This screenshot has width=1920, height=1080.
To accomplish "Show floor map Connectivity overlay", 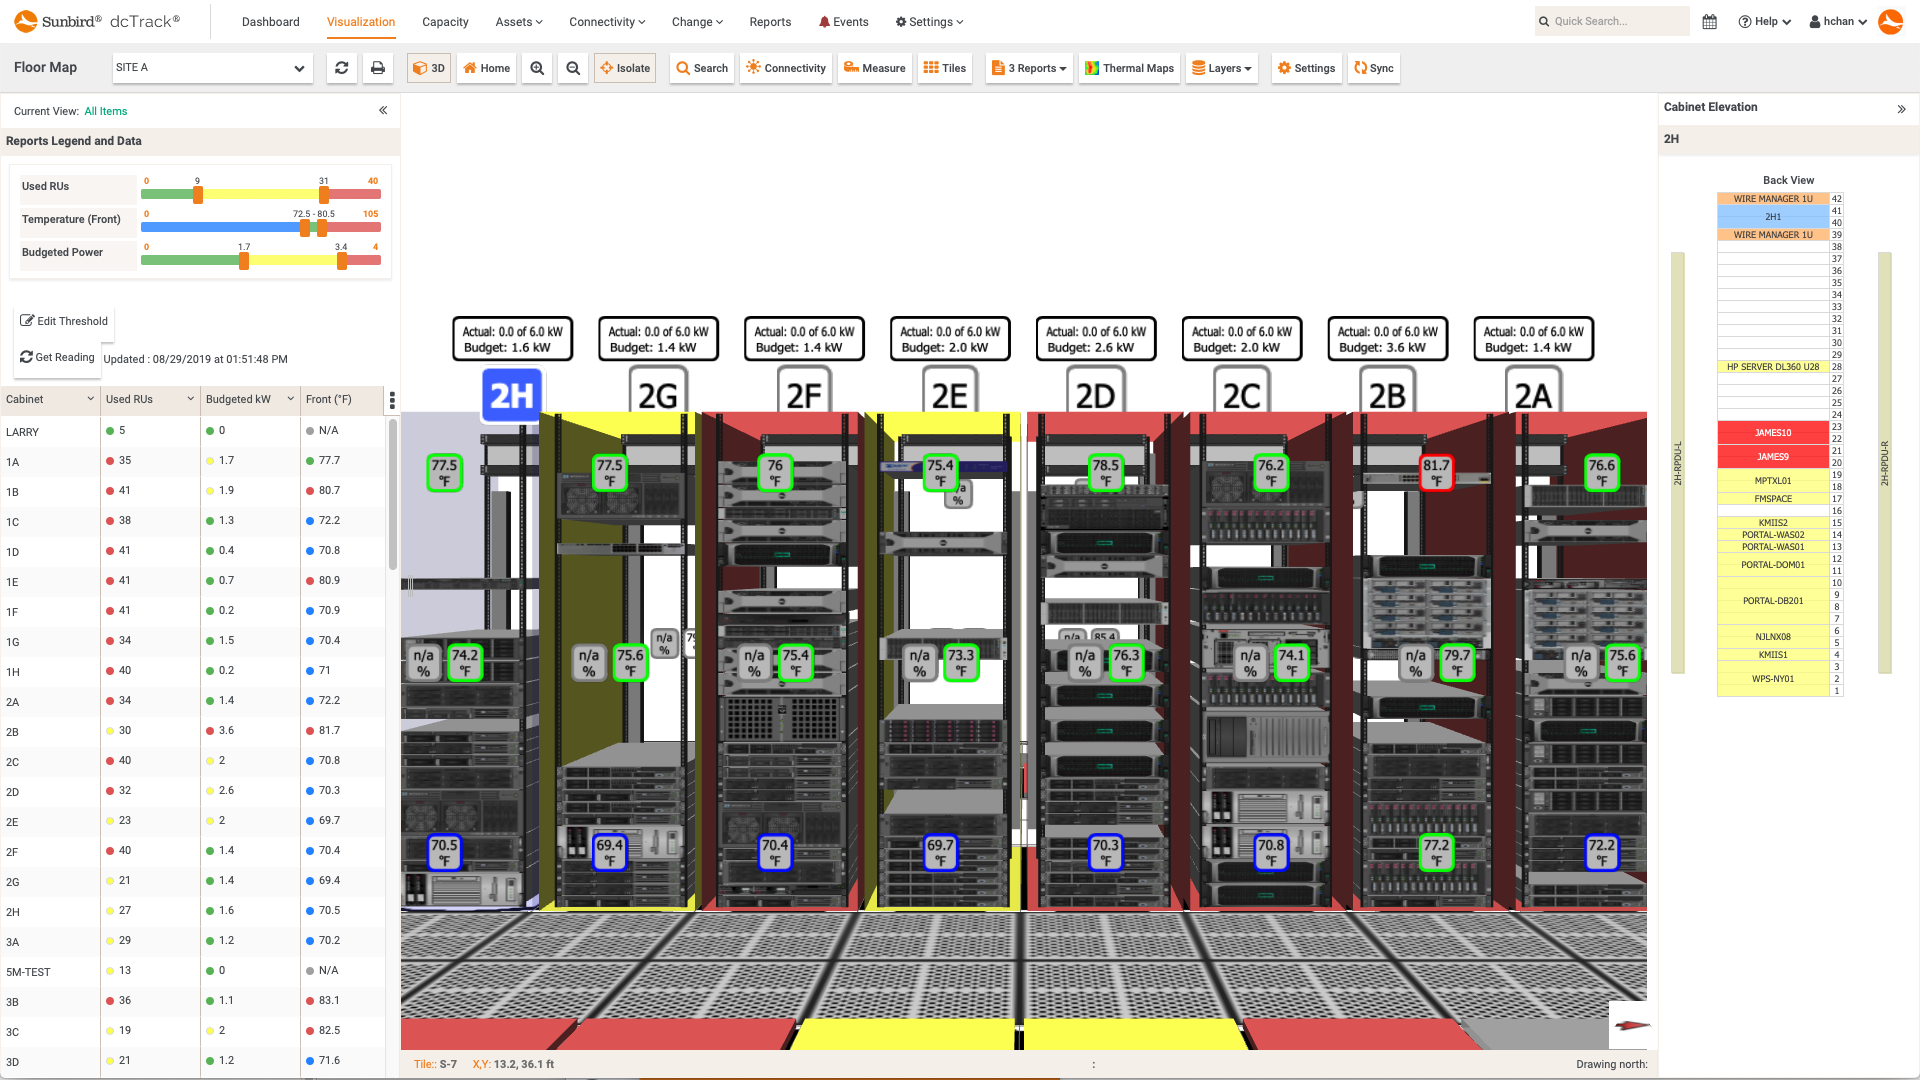I will [785, 68].
